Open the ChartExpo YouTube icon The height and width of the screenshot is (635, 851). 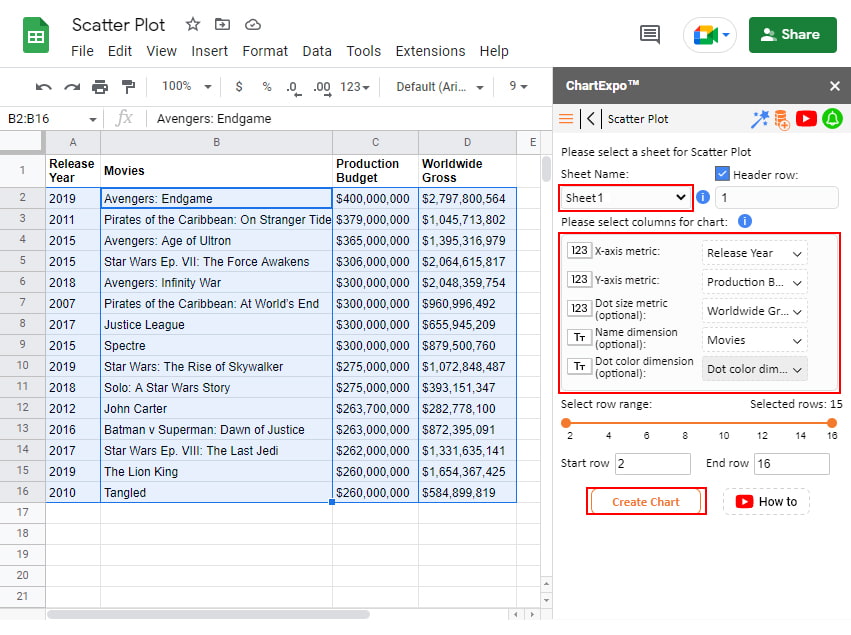[806, 118]
